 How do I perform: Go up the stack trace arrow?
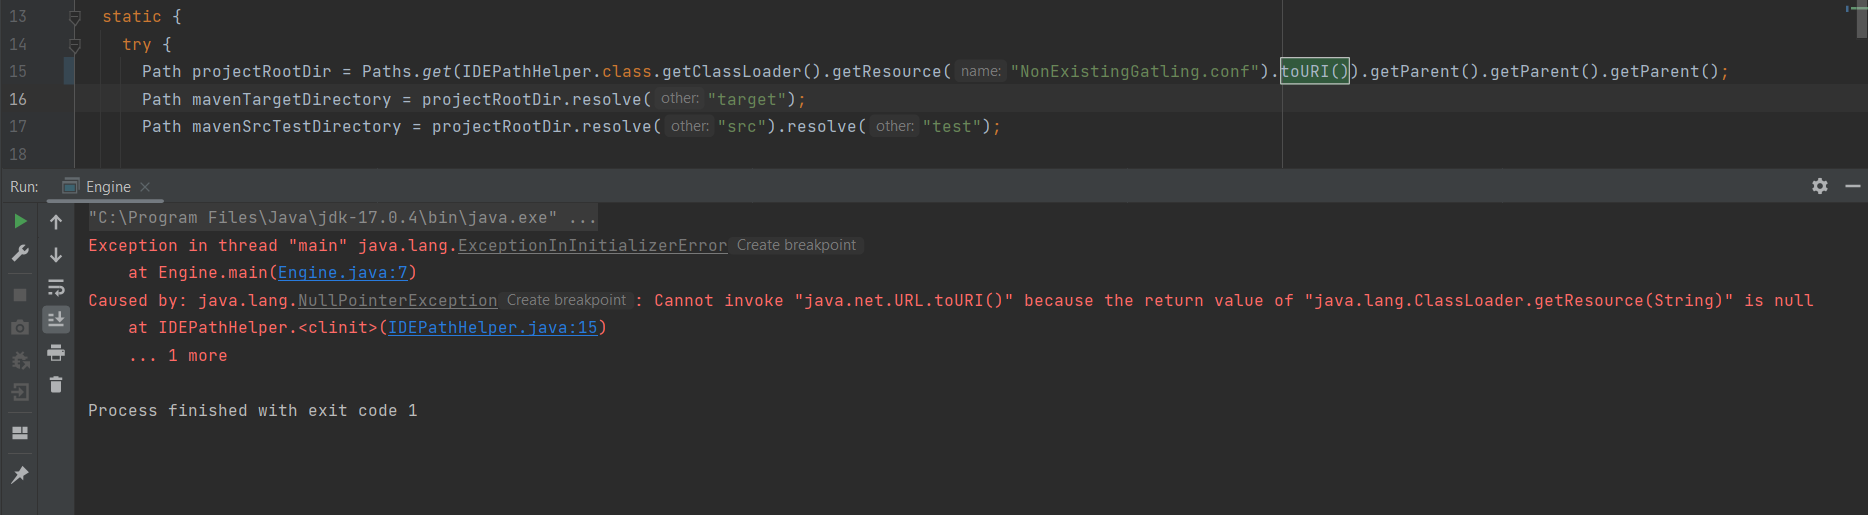click(56, 221)
